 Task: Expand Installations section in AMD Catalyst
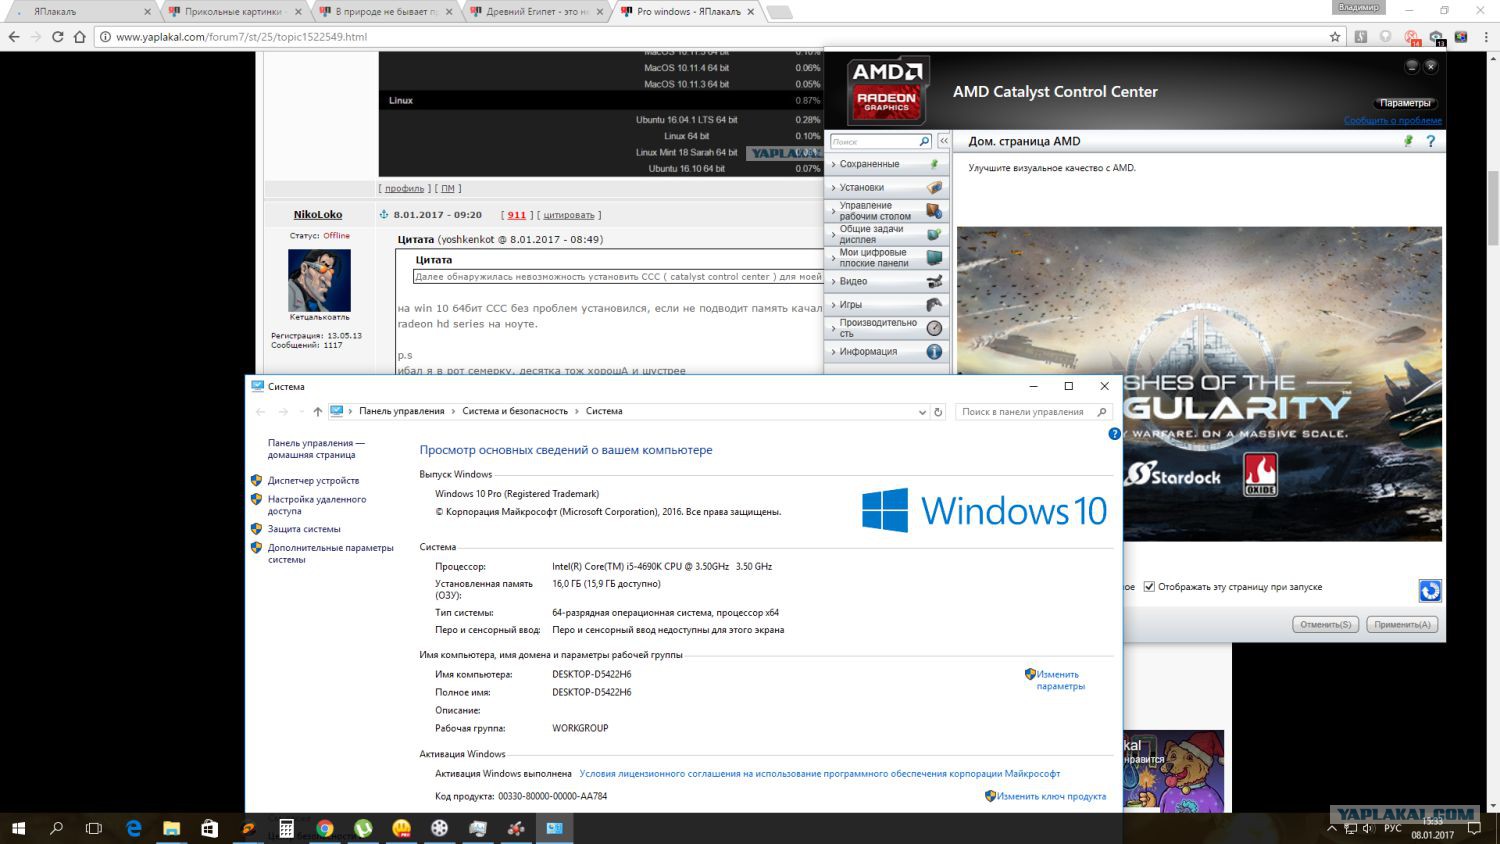[x=886, y=188]
